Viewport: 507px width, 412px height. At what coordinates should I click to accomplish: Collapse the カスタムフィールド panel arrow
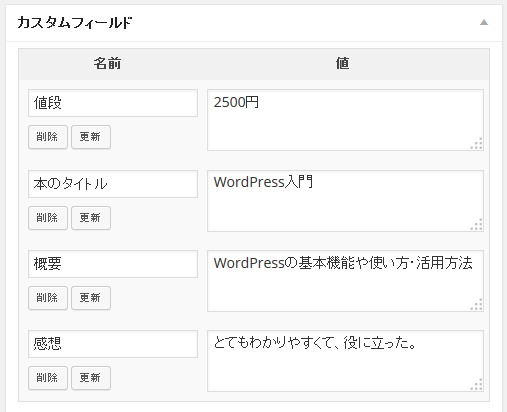coord(484,23)
